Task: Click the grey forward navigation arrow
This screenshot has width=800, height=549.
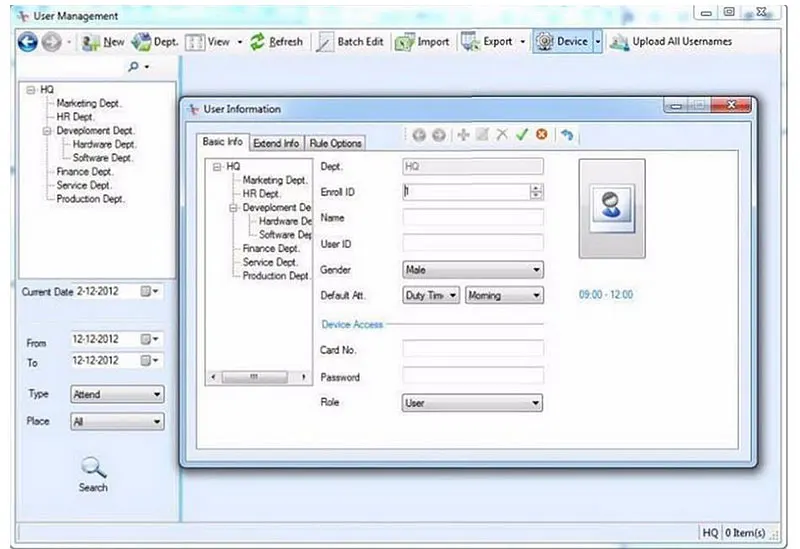Action: point(52,42)
